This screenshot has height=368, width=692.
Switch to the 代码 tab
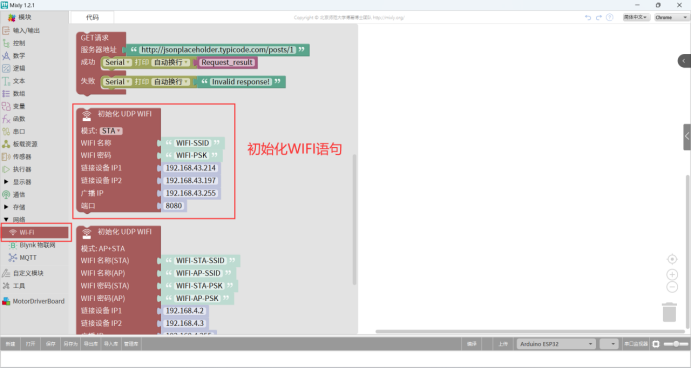(x=92, y=17)
